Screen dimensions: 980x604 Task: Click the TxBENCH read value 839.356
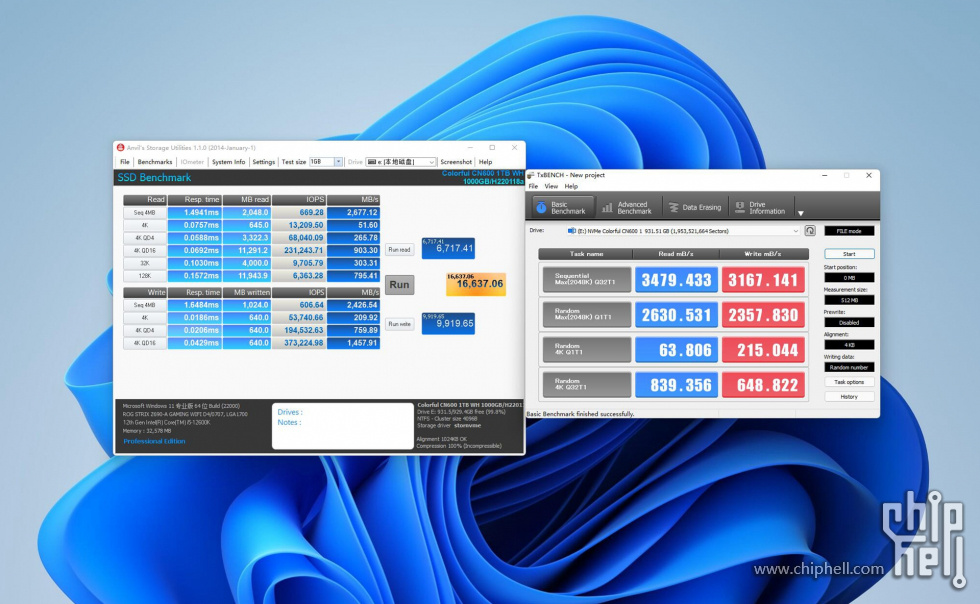[x=676, y=385]
